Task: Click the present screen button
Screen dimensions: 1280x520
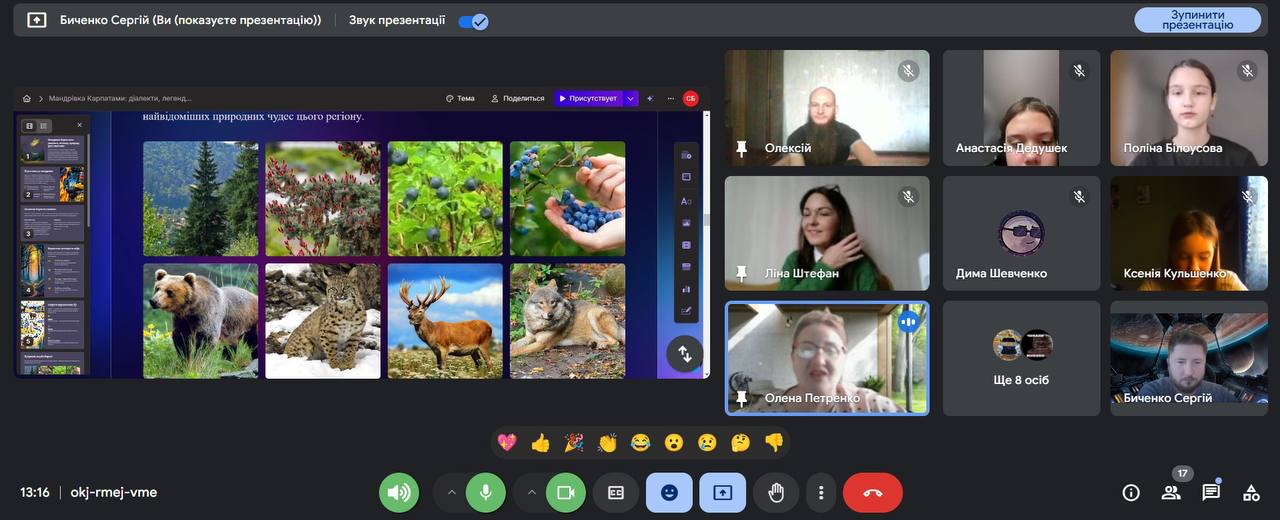Action: click(x=722, y=493)
